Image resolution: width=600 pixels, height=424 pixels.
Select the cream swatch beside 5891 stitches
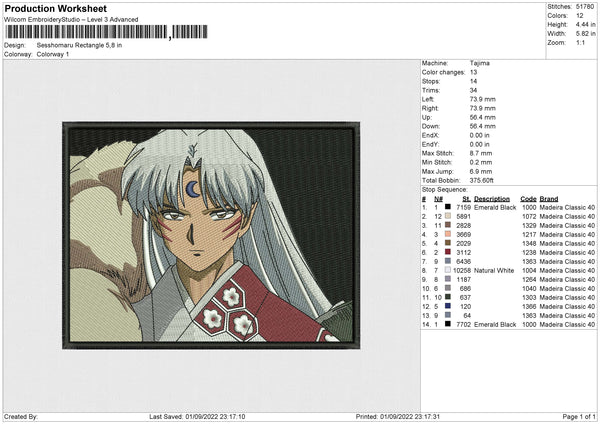(448, 216)
